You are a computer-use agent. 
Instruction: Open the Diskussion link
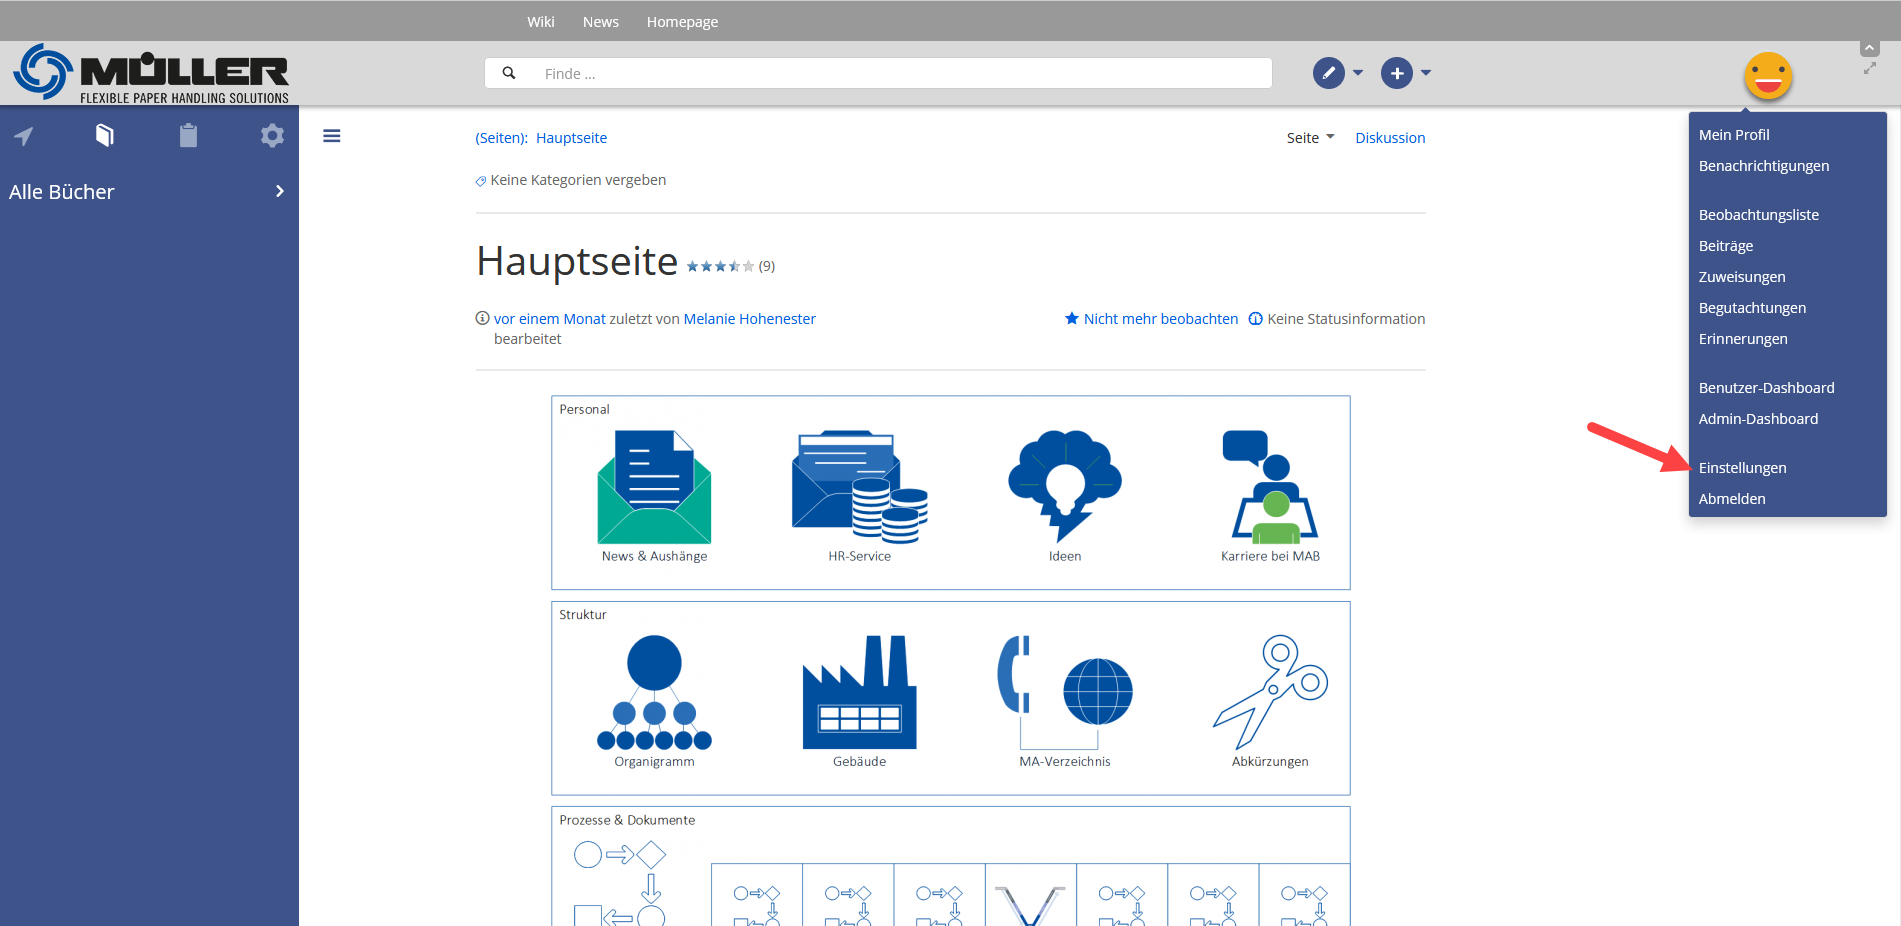click(x=1389, y=138)
